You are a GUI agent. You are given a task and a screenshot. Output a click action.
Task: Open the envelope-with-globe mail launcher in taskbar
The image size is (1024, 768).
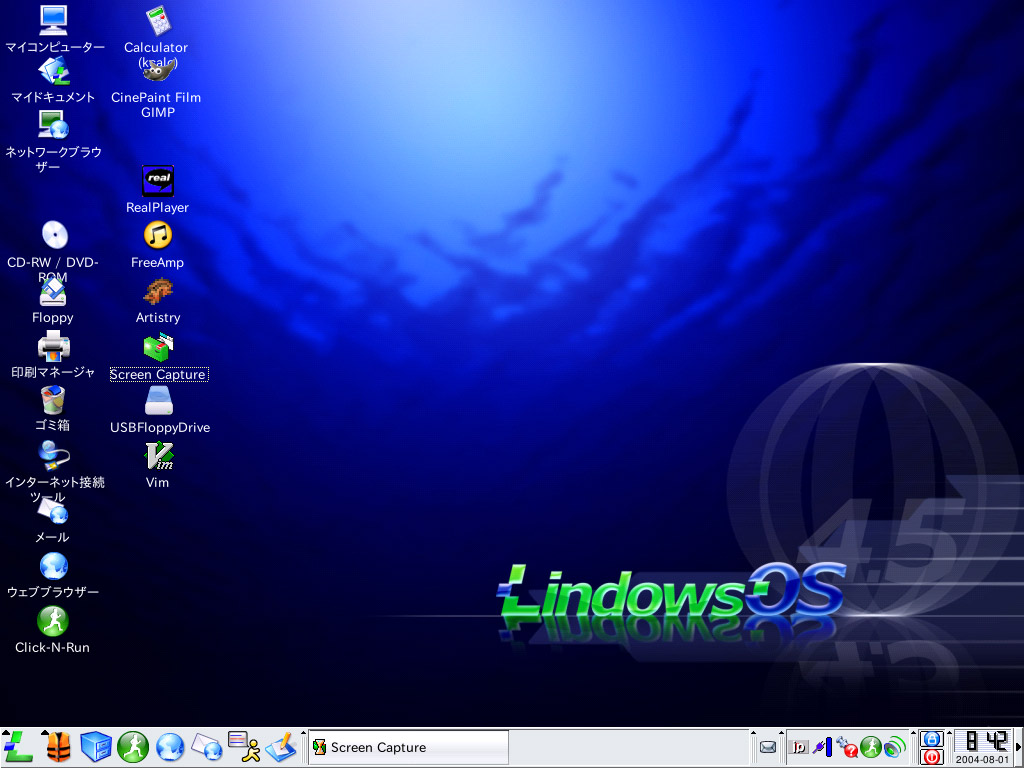point(207,746)
